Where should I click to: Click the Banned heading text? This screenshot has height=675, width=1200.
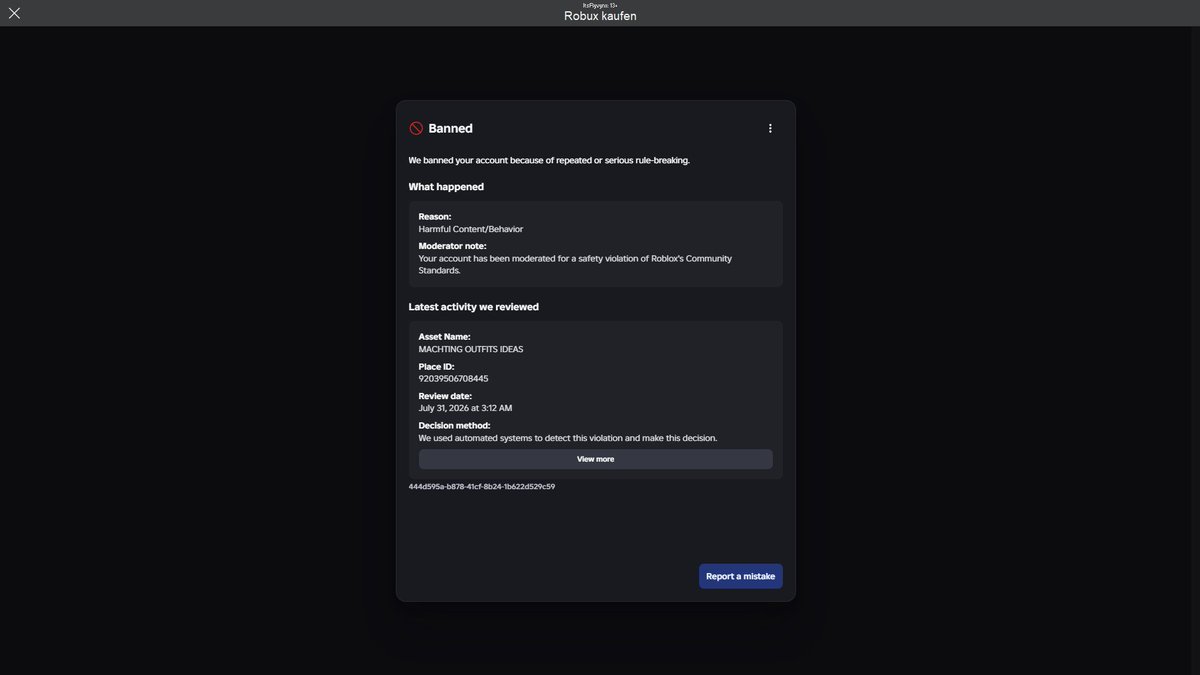coord(450,128)
